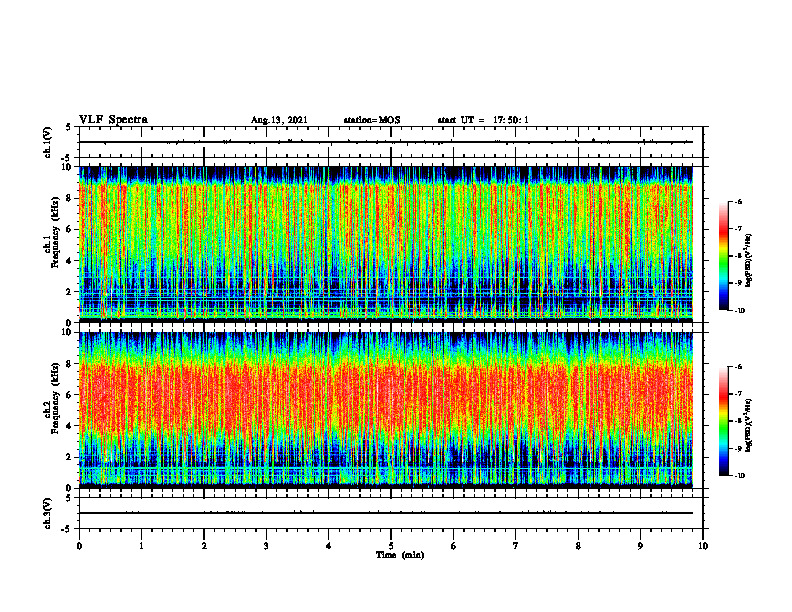Image resolution: width=792 pixels, height=612 pixels.
Task: Click time axis tick label "9"
Action: pyautogui.click(x=640, y=546)
